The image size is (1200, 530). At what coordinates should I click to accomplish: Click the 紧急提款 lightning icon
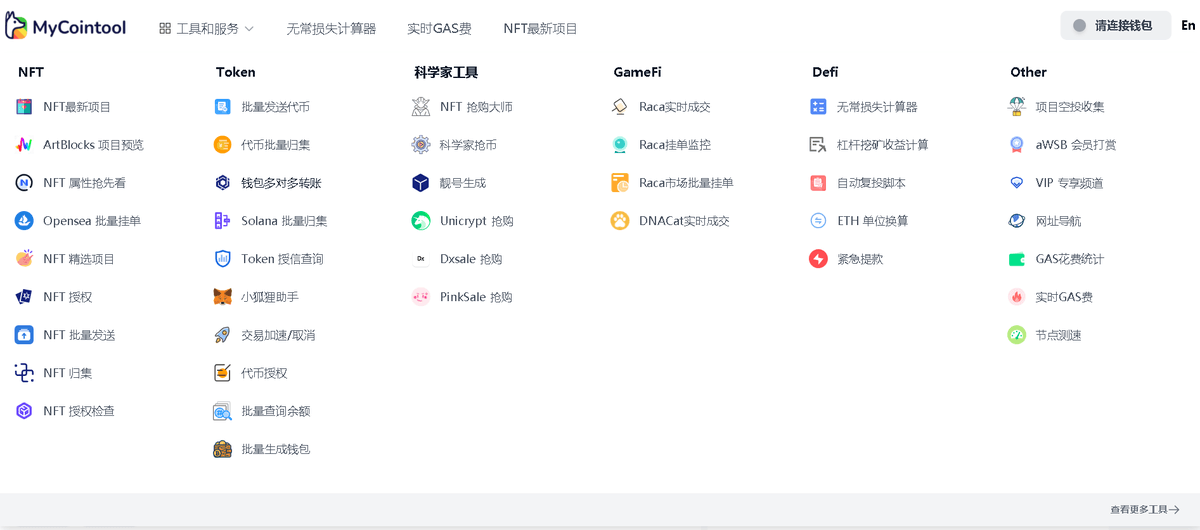[818, 259]
